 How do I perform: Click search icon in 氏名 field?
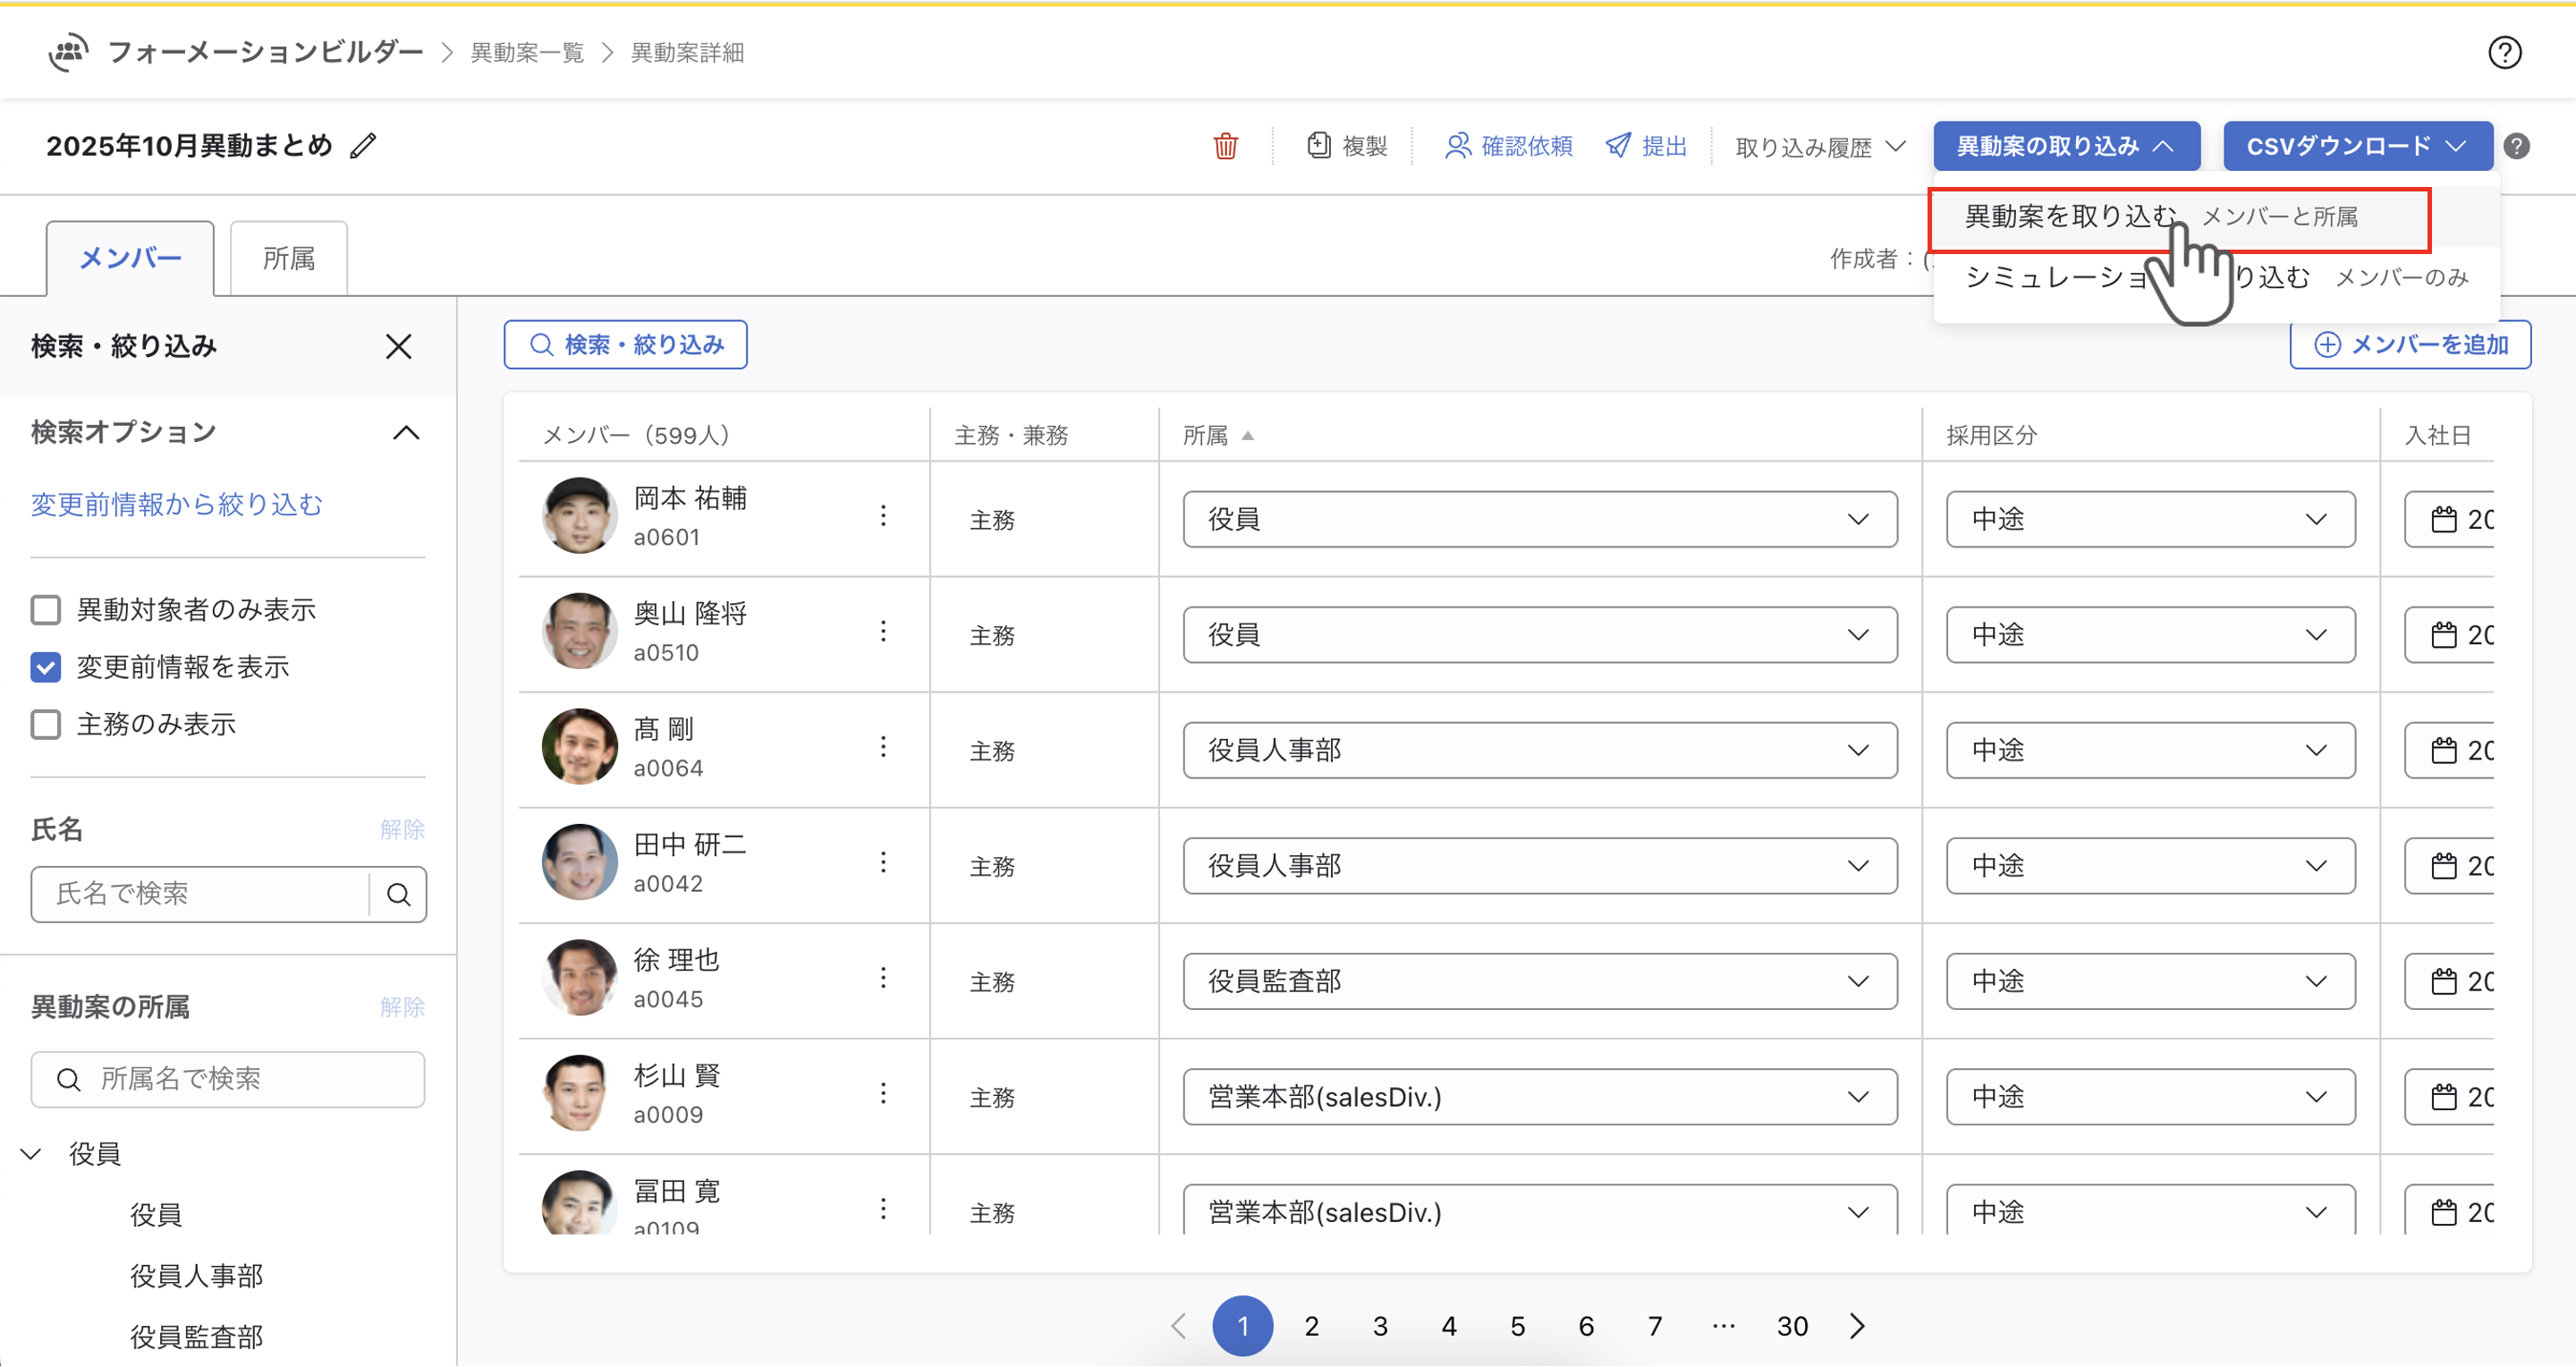[399, 894]
